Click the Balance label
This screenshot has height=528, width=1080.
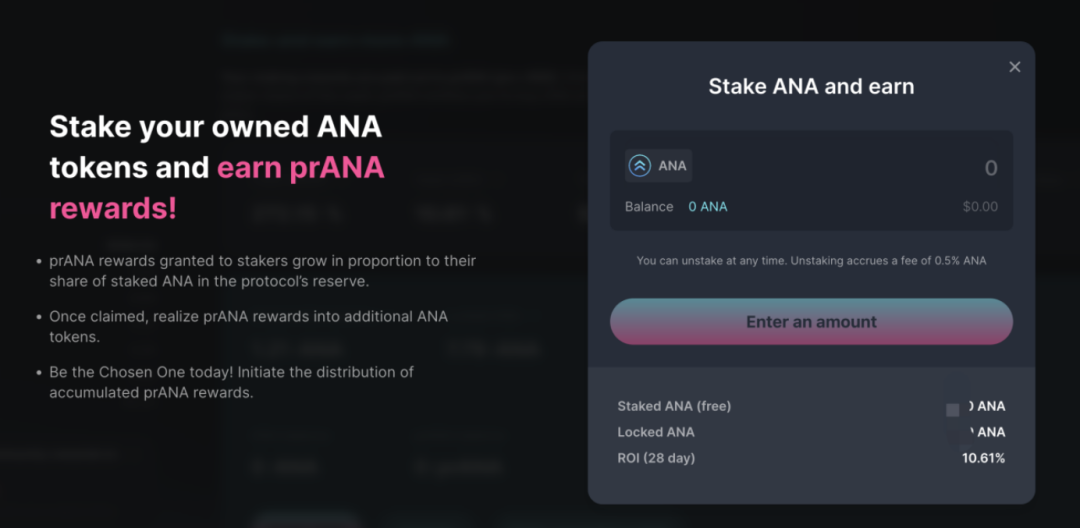pos(649,207)
